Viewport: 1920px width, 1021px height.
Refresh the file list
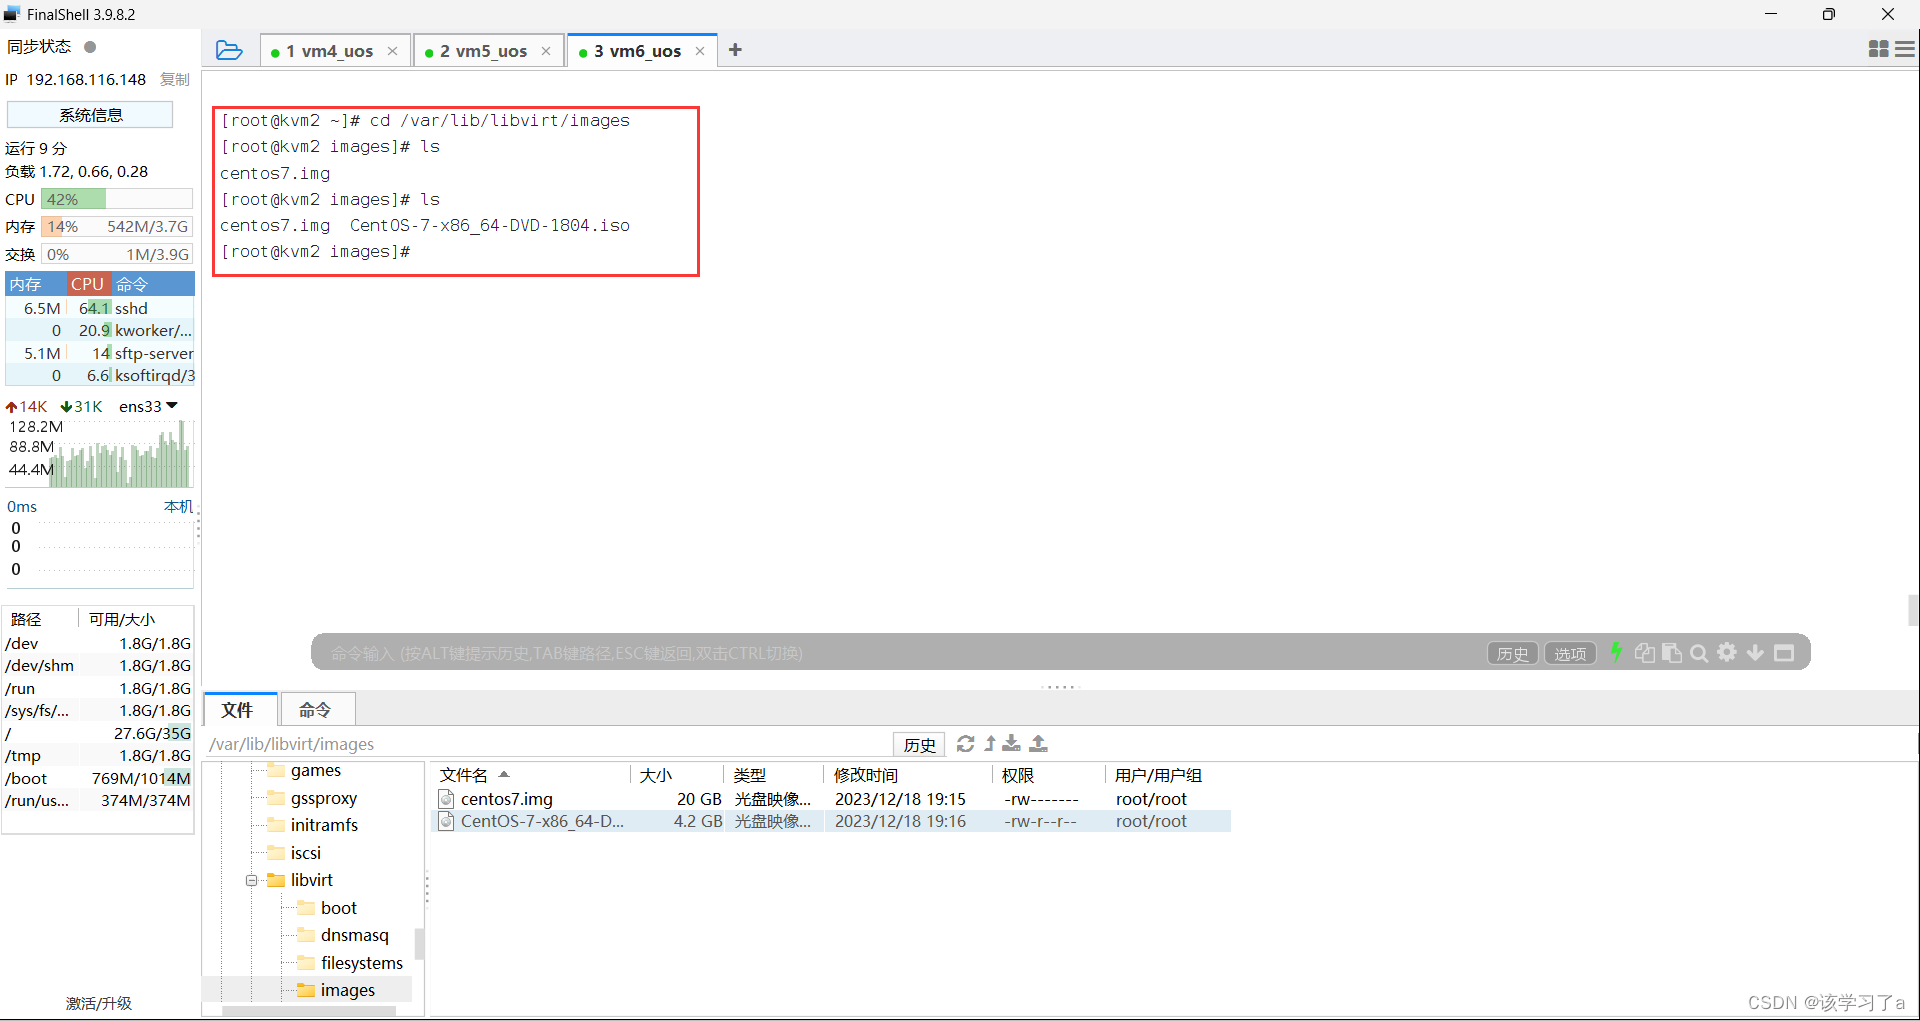965,743
